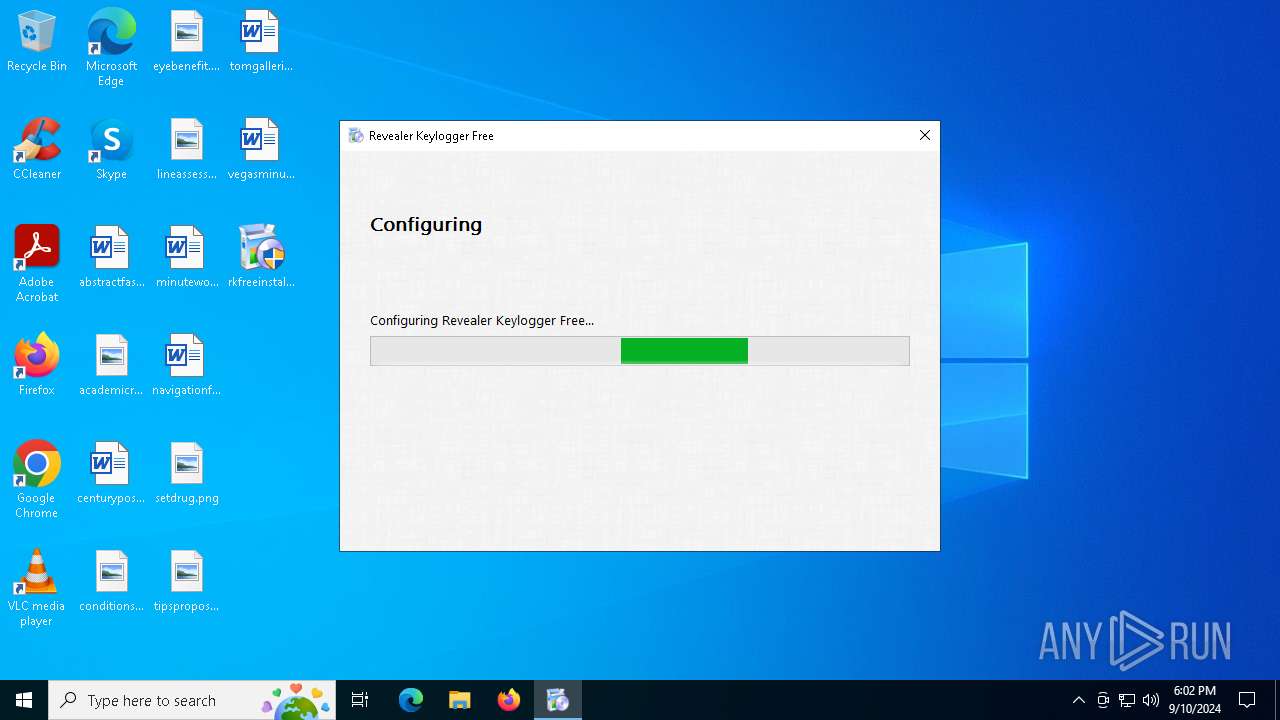
Task: Select the Revealer Keylogger installer taskbar button
Action: [x=558, y=700]
